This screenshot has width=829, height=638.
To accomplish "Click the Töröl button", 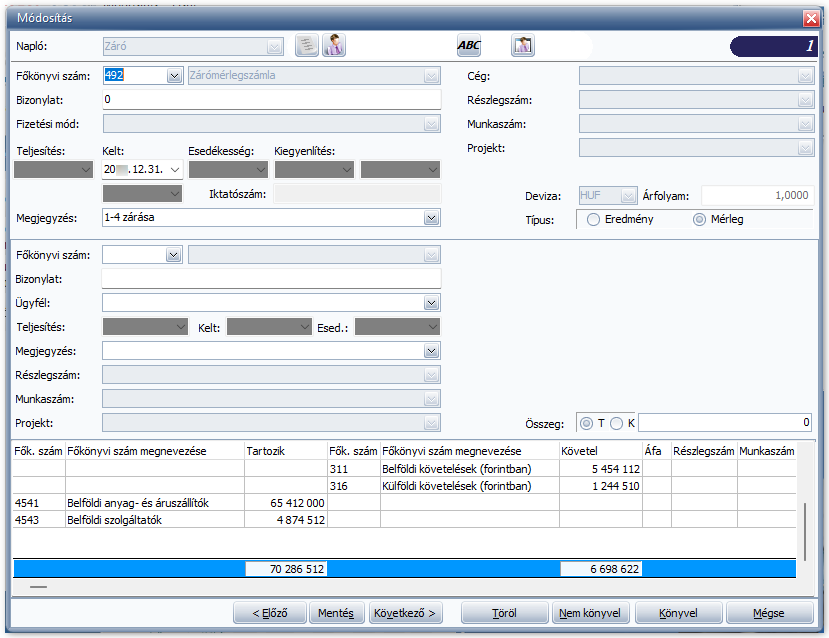I will 504,613.
